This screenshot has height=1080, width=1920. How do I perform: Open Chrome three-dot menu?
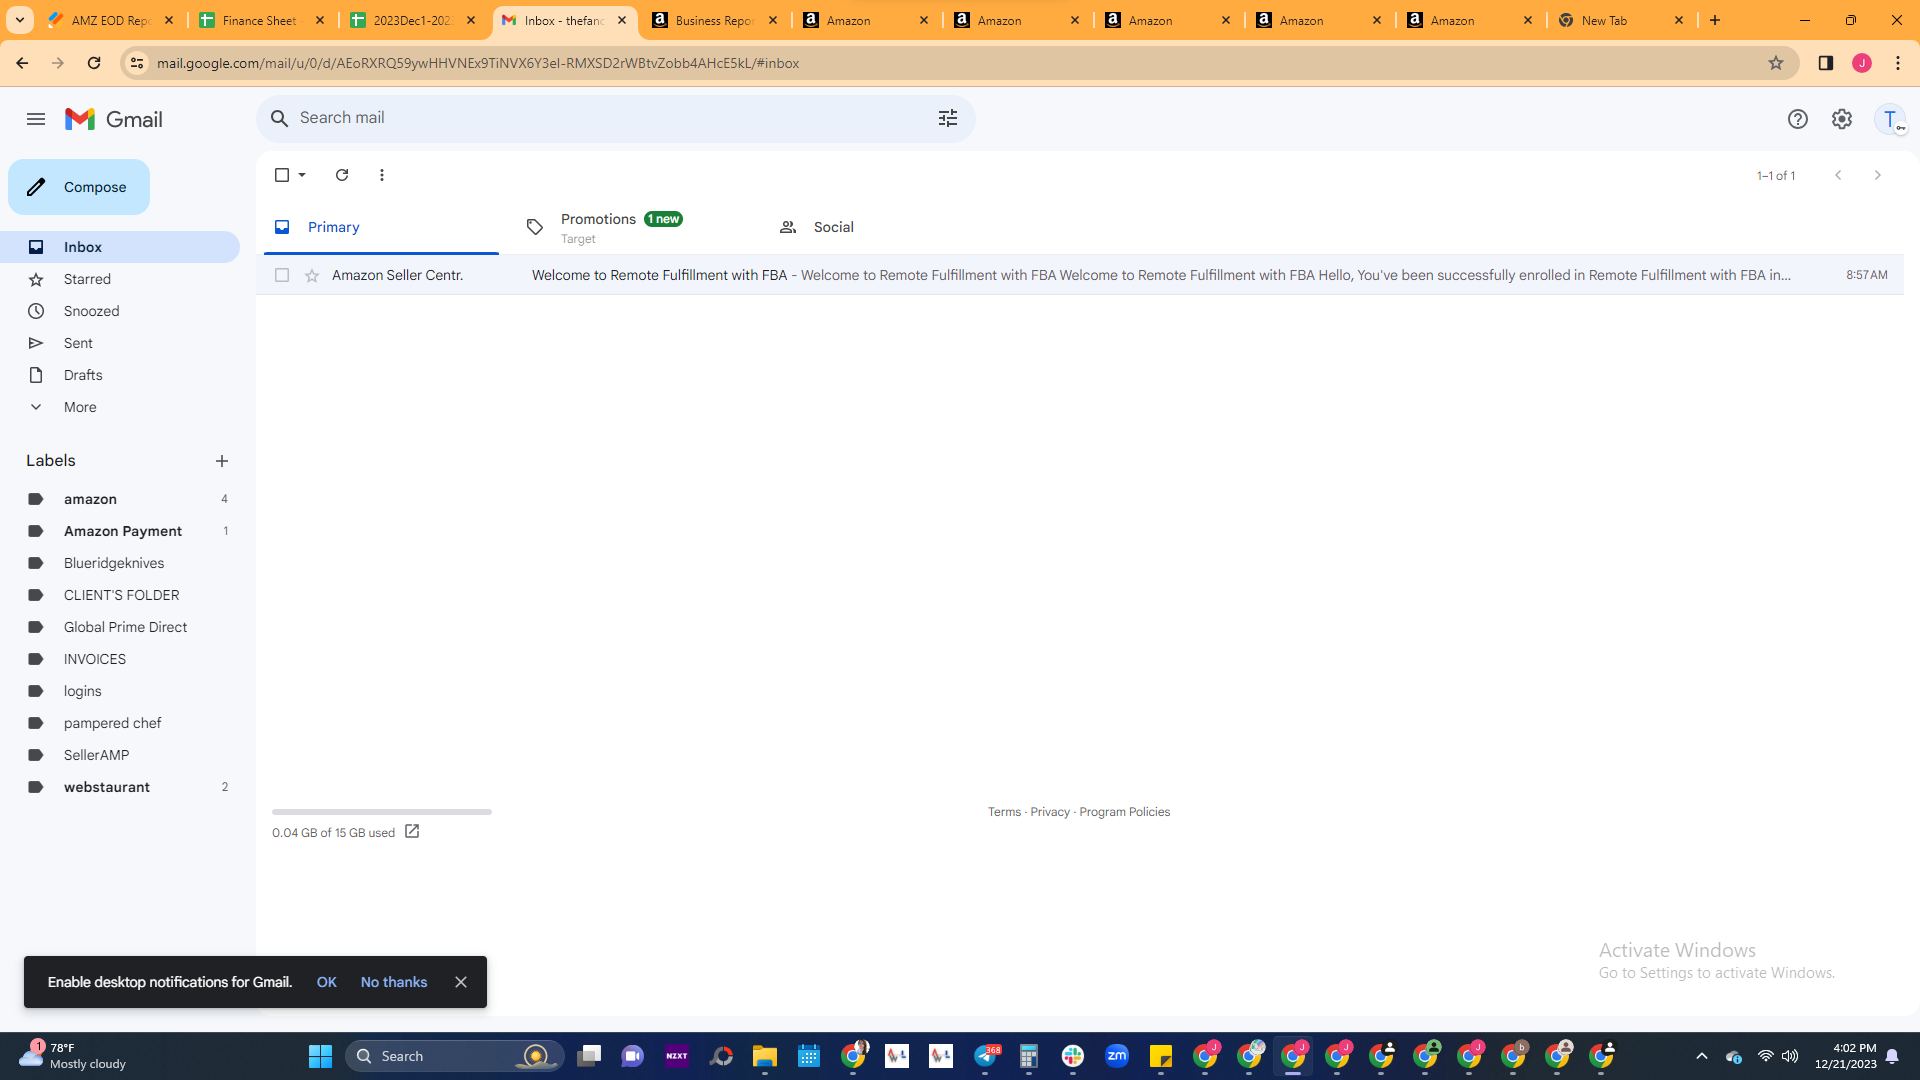click(1898, 63)
